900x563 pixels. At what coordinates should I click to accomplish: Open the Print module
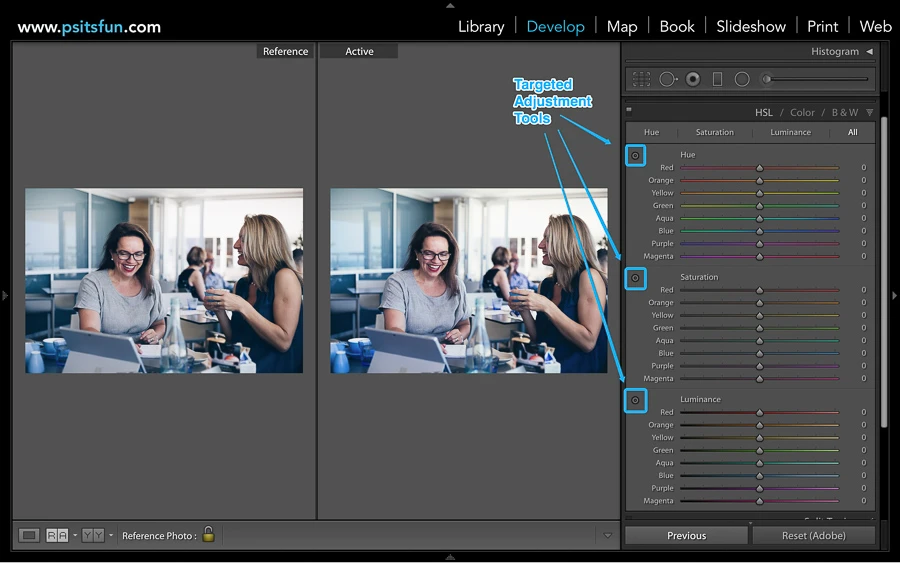pyautogui.click(x=823, y=27)
